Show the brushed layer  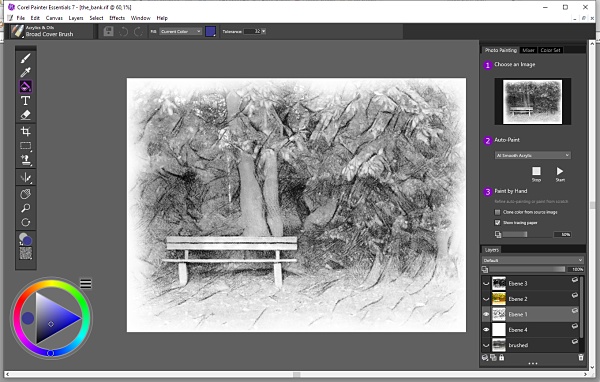click(486, 345)
